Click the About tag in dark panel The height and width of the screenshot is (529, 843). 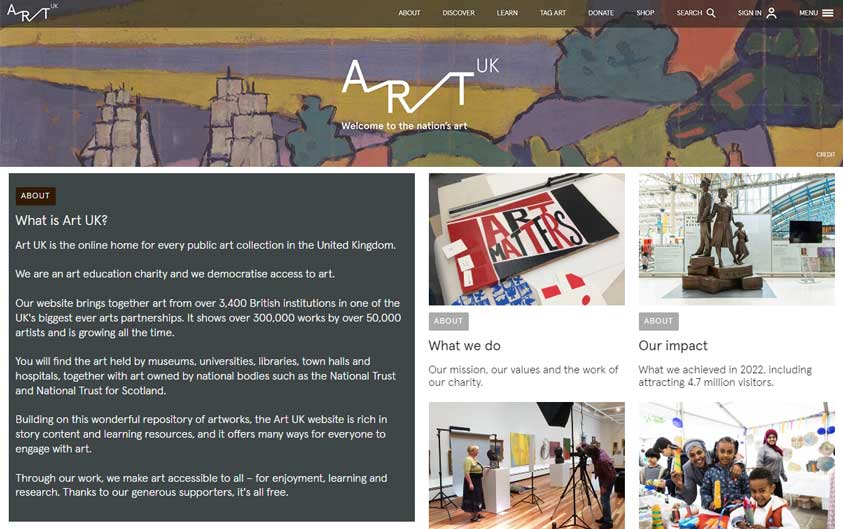[35, 196]
